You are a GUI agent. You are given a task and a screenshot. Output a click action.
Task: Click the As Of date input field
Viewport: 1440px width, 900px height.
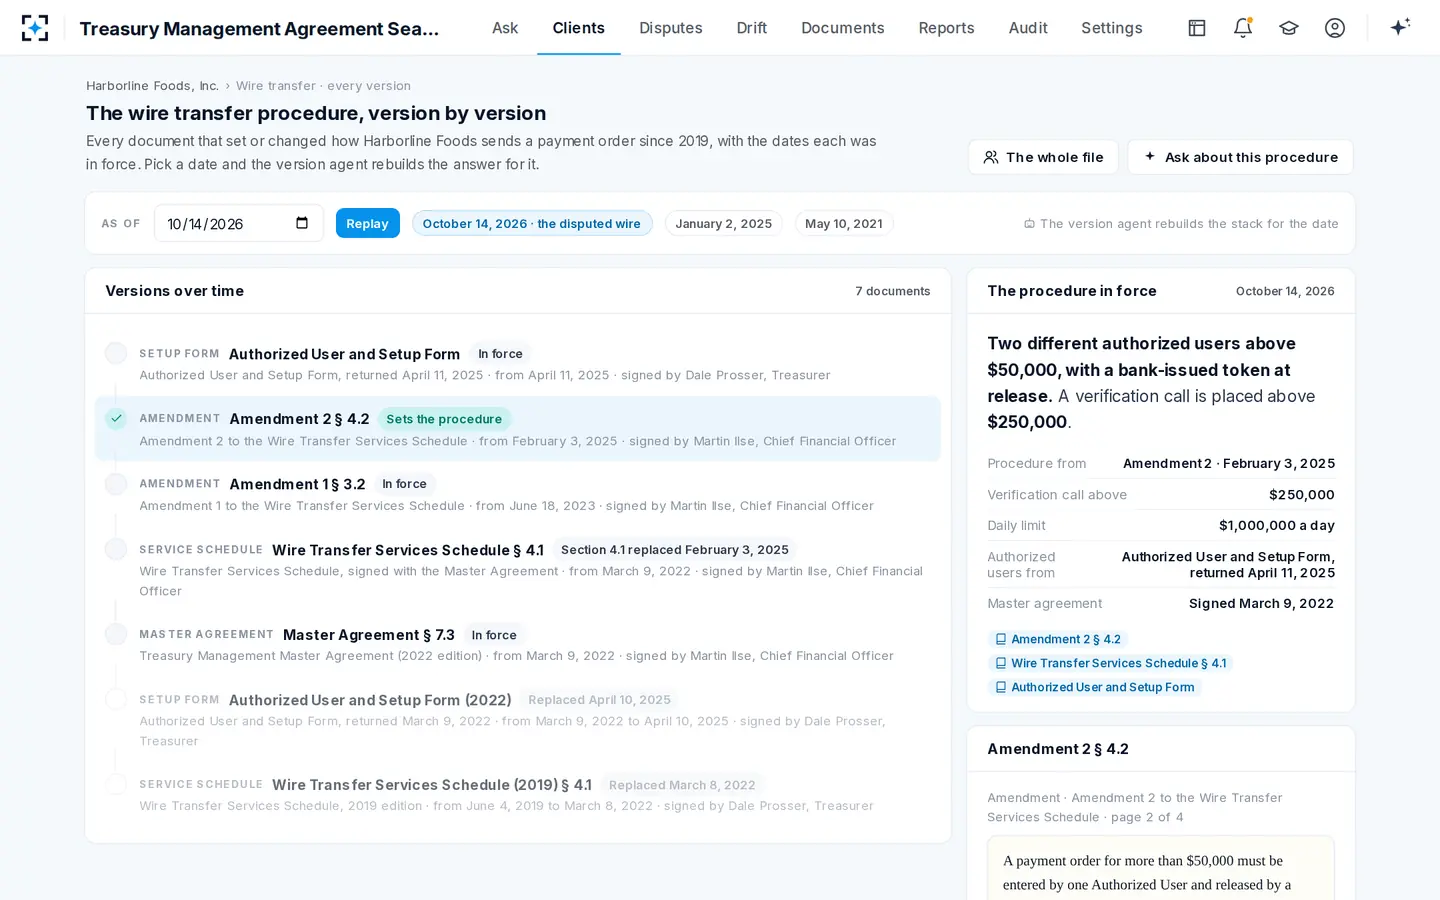pos(238,223)
